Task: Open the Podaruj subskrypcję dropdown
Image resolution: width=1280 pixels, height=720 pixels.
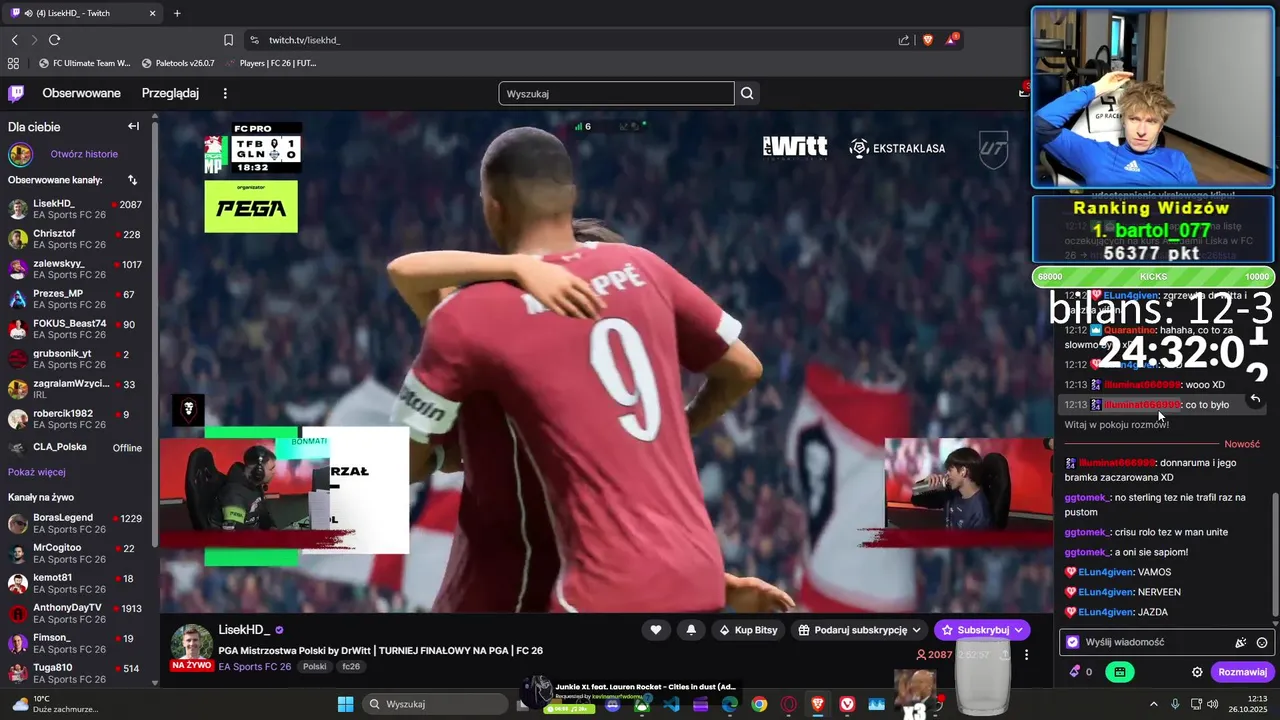Action: pos(860,630)
